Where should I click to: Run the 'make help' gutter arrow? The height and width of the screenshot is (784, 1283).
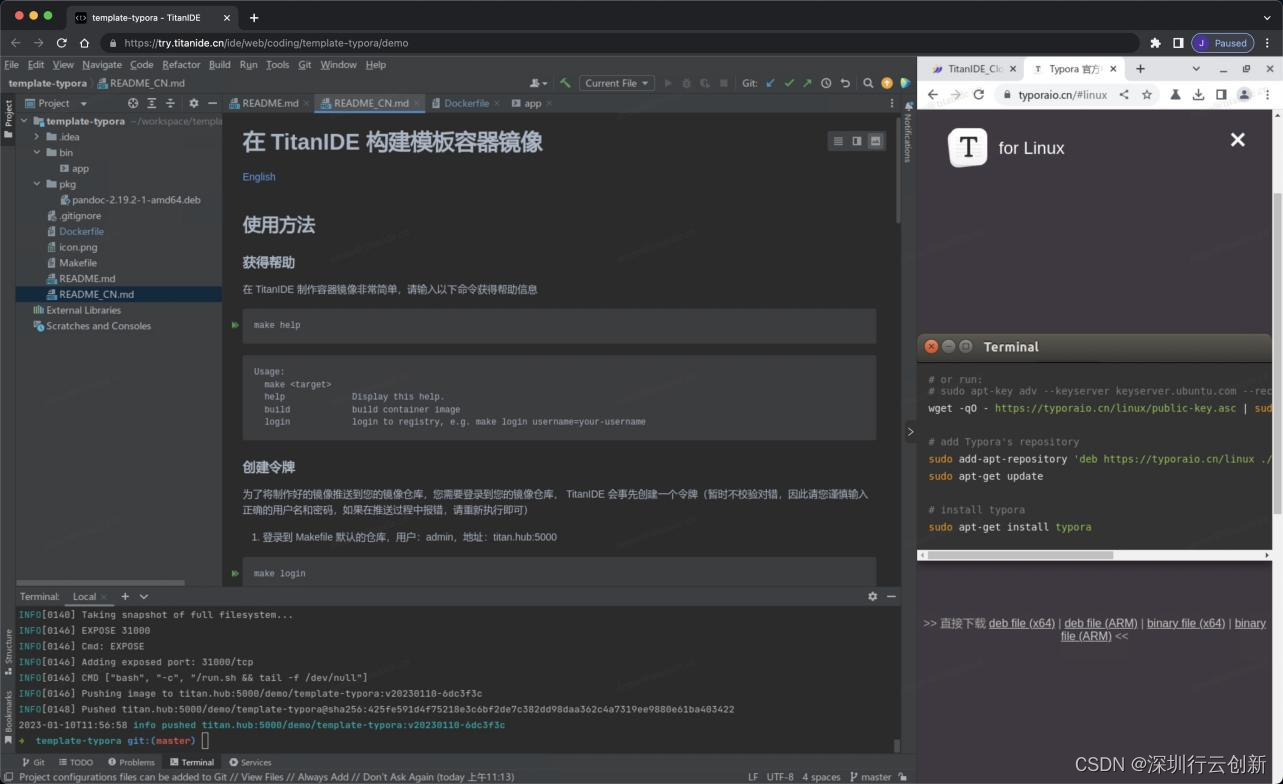tap(235, 325)
